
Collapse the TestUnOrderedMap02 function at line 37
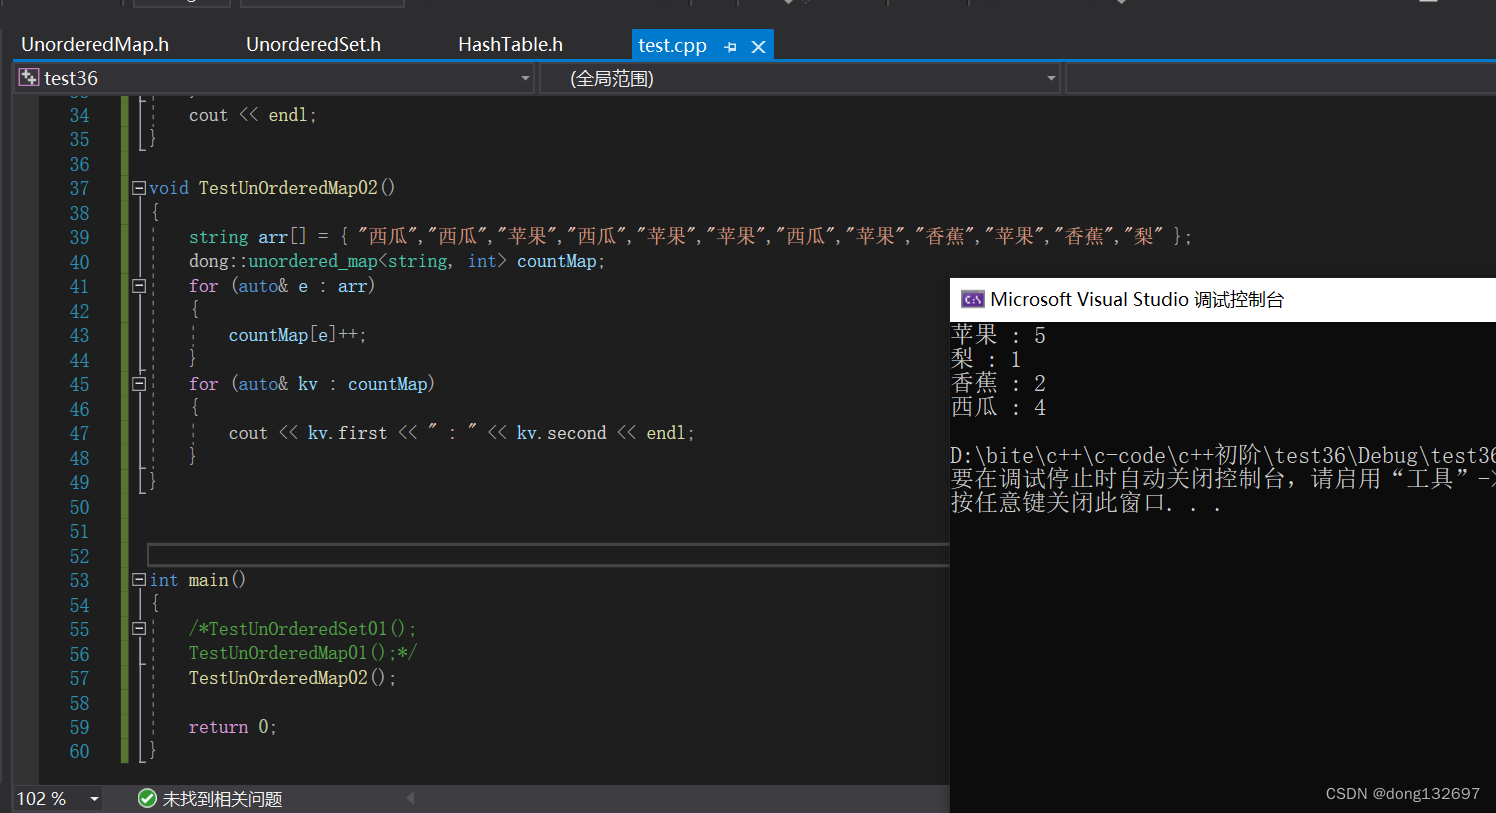(139, 187)
